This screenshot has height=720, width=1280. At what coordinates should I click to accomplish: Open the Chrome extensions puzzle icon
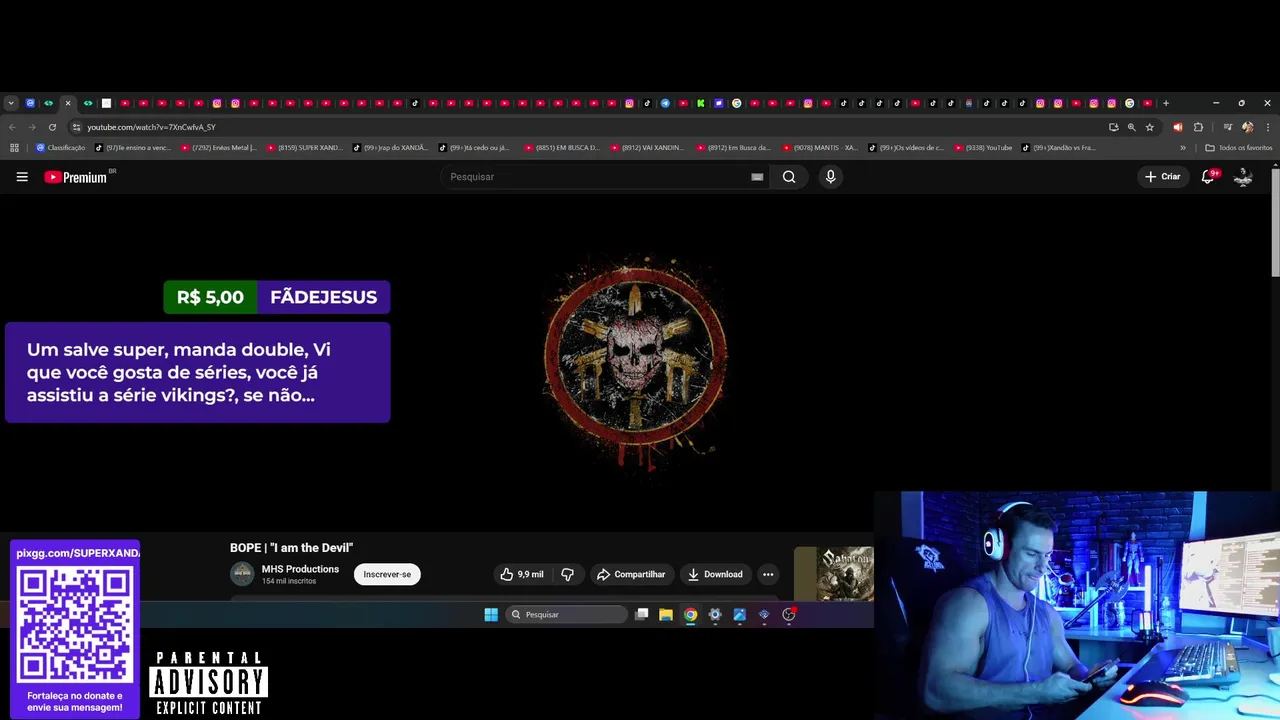pos(1198,127)
